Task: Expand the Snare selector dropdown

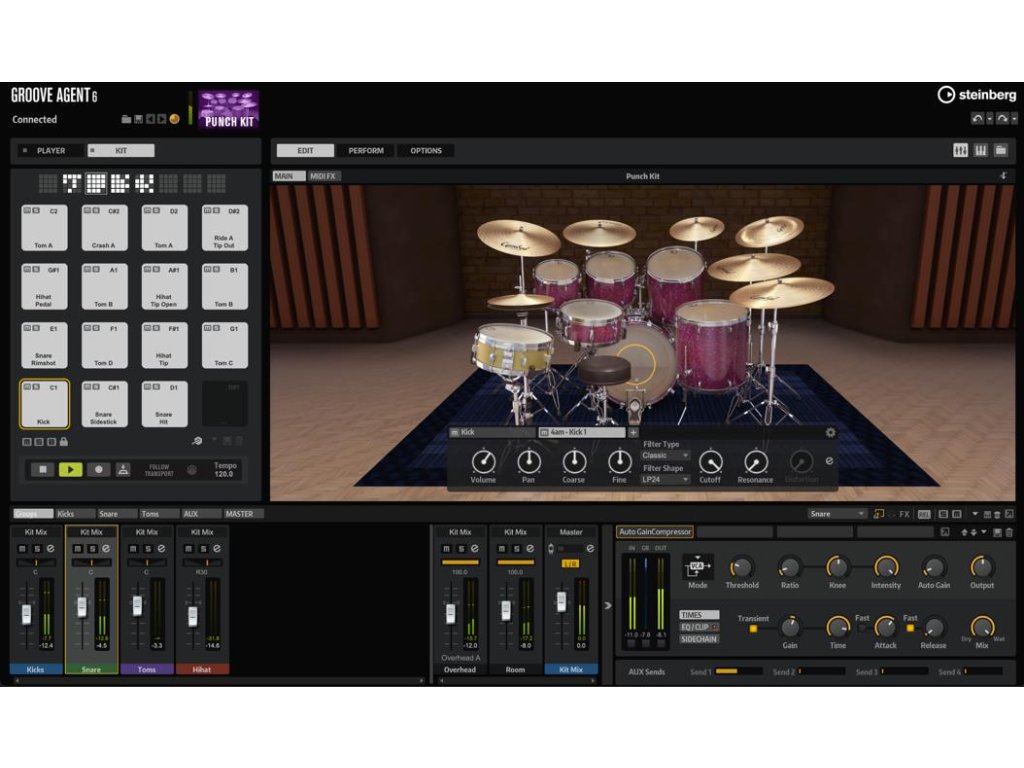Action: click(837, 514)
